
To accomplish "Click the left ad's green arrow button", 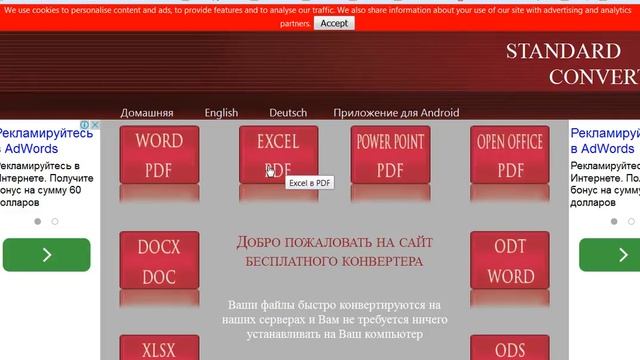I will click(47, 255).
